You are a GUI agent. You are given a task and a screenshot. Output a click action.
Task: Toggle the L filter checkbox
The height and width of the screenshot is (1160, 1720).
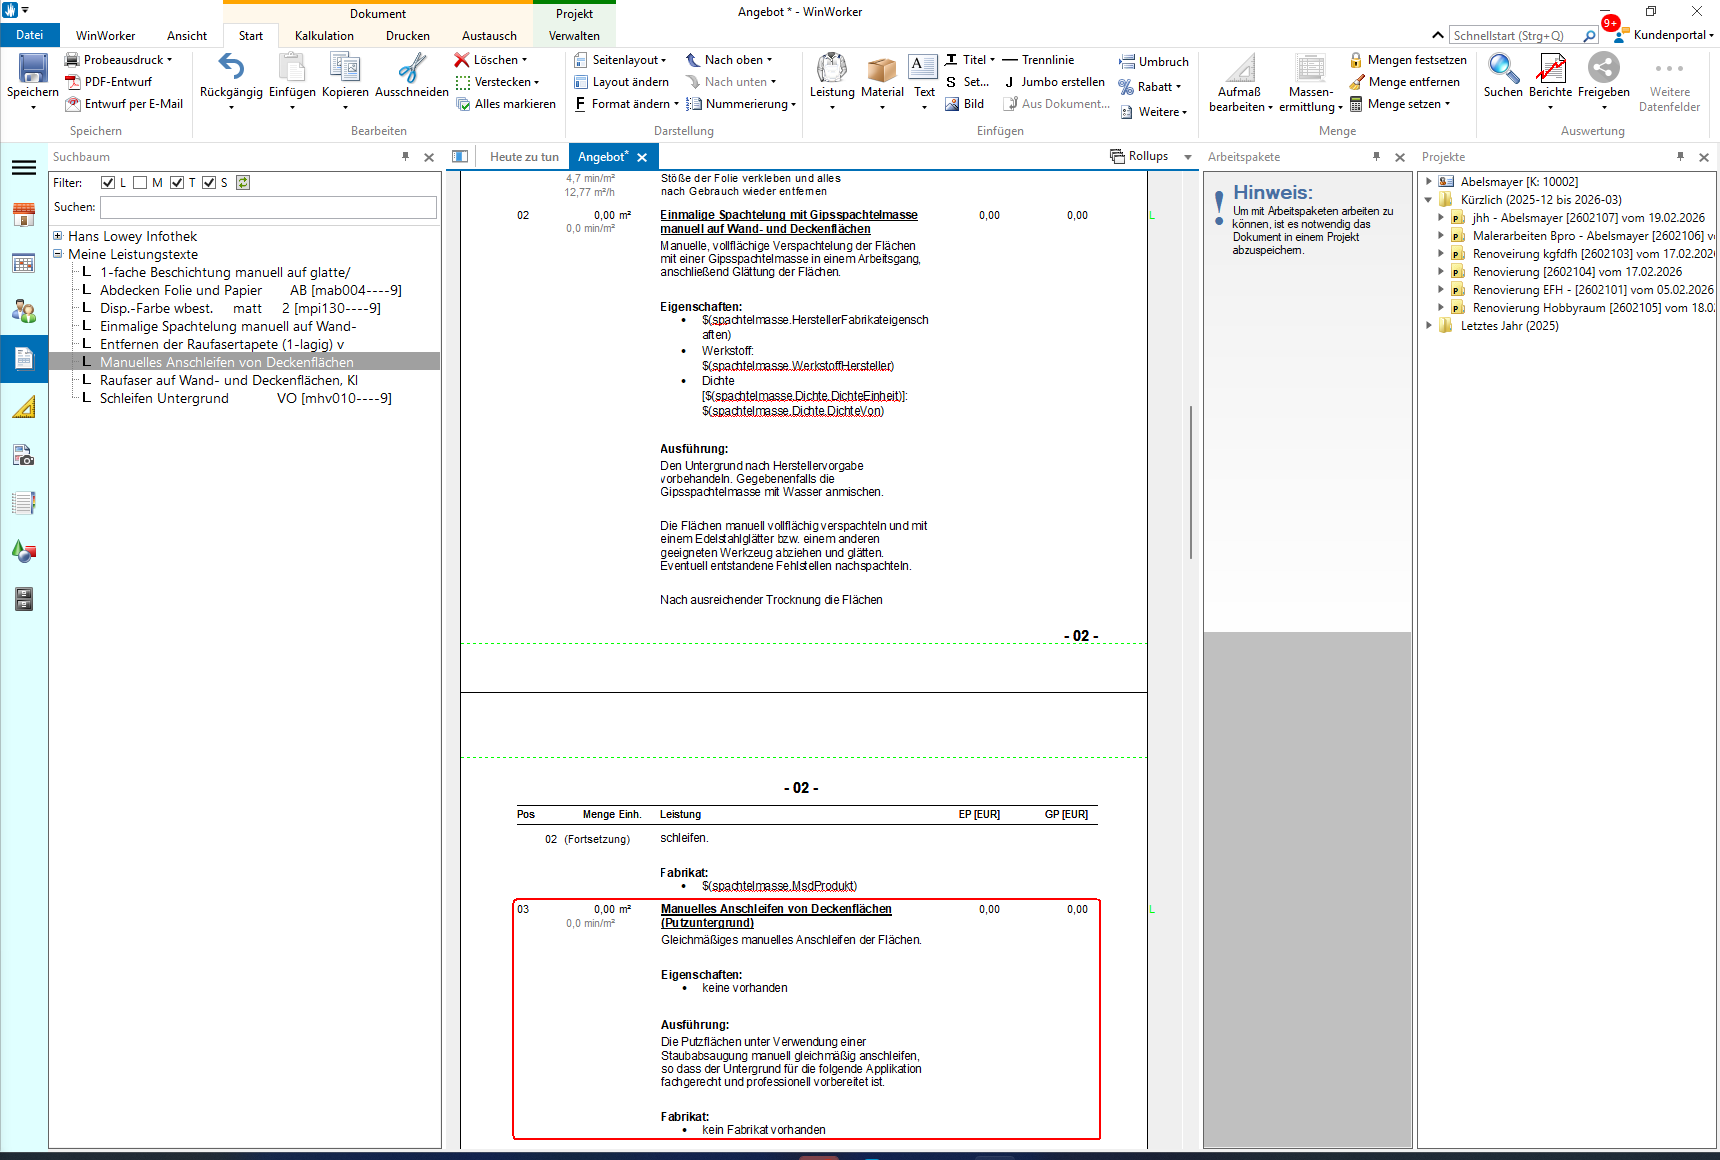(108, 183)
